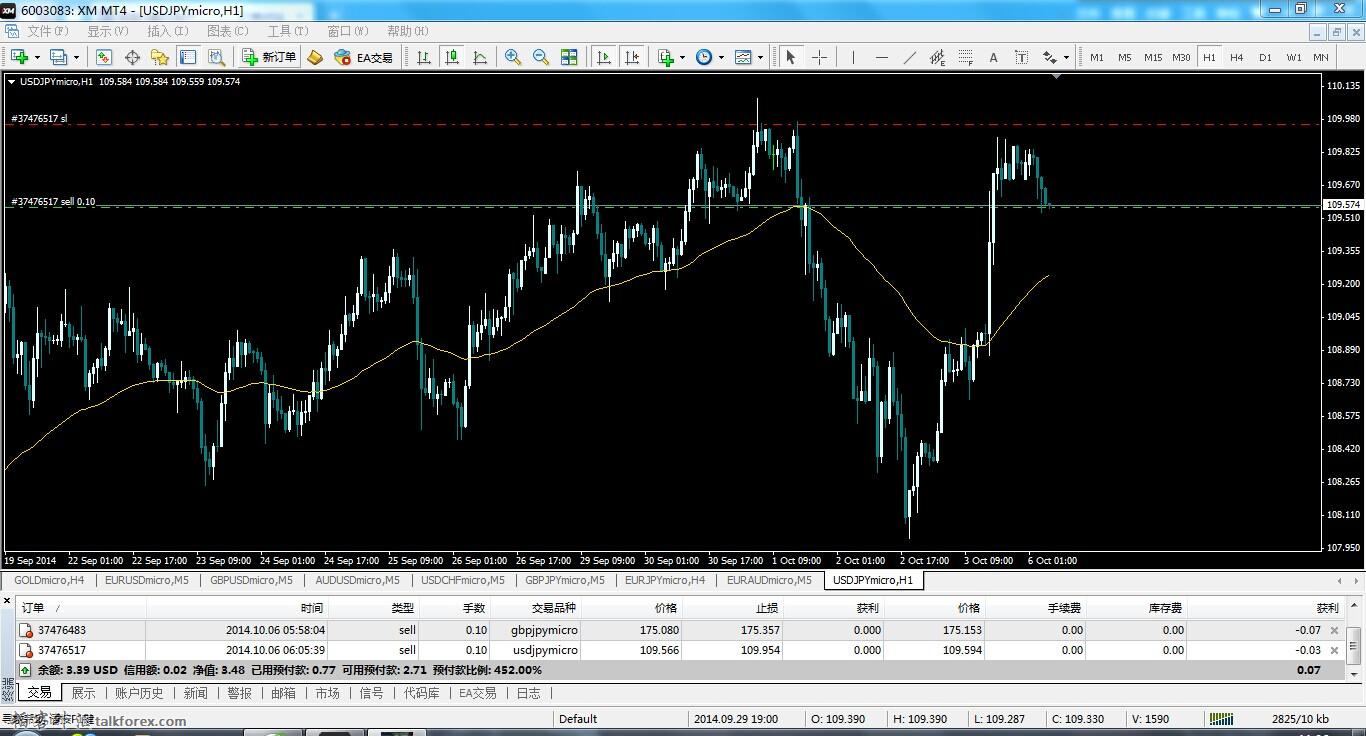The width and height of the screenshot is (1366, 736).
Task: Click the #37476517 sl stop-loss line label
Action: 40,118
